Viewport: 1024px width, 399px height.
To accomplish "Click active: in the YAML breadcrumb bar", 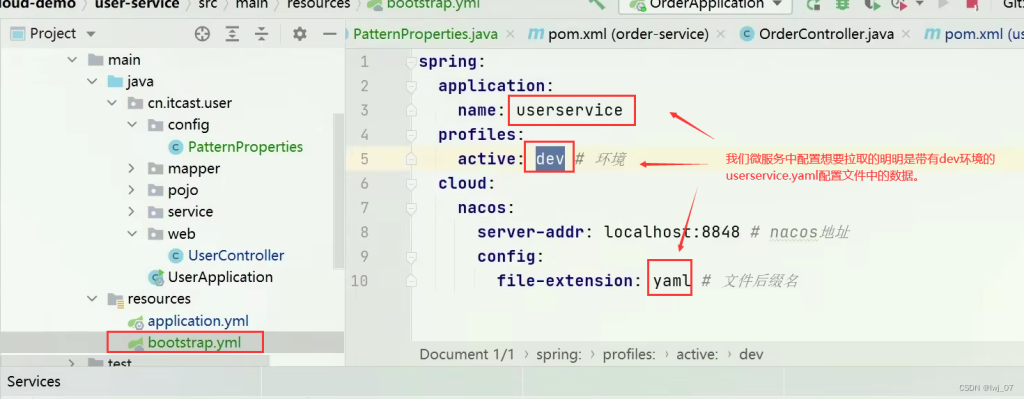I will click(697, 355).
